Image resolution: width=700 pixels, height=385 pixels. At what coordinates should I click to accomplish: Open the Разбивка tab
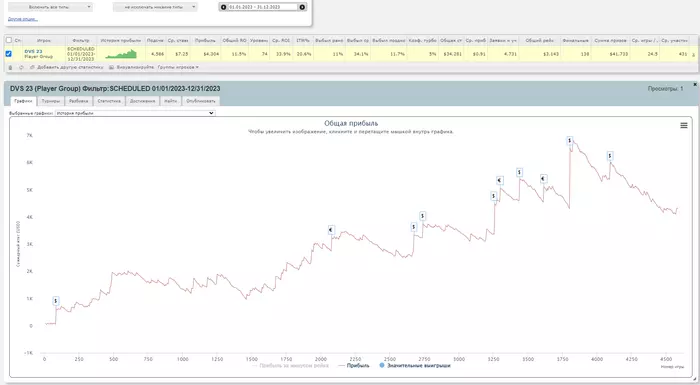click(79, 101)
